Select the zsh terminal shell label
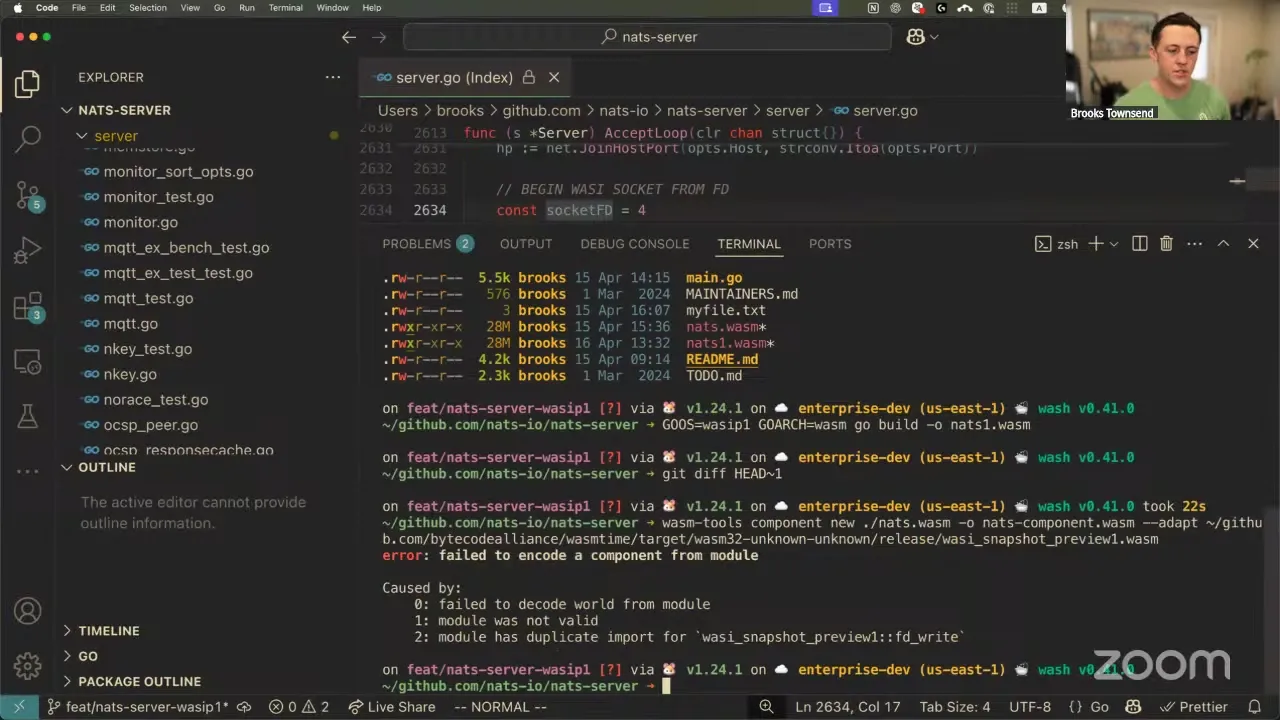Viewport: 1280px width, 720px height. 1057,244
